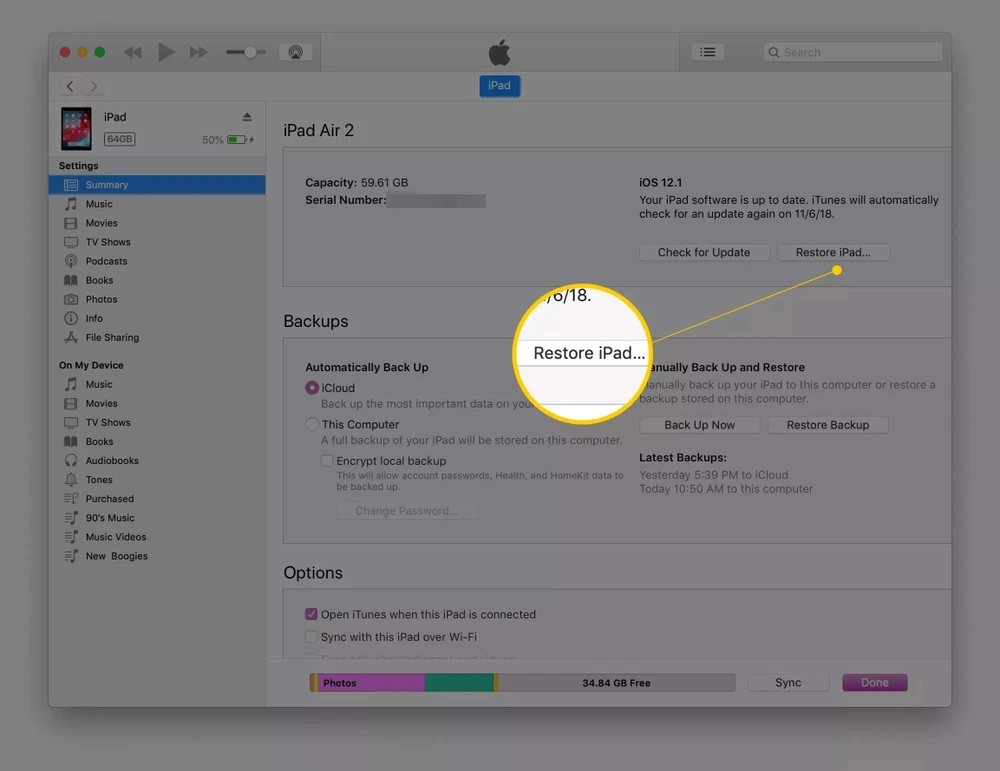Enable Encrypt local backup checkbox
Viewport: 1000px width, 771px height.
(x=327, y=460)
